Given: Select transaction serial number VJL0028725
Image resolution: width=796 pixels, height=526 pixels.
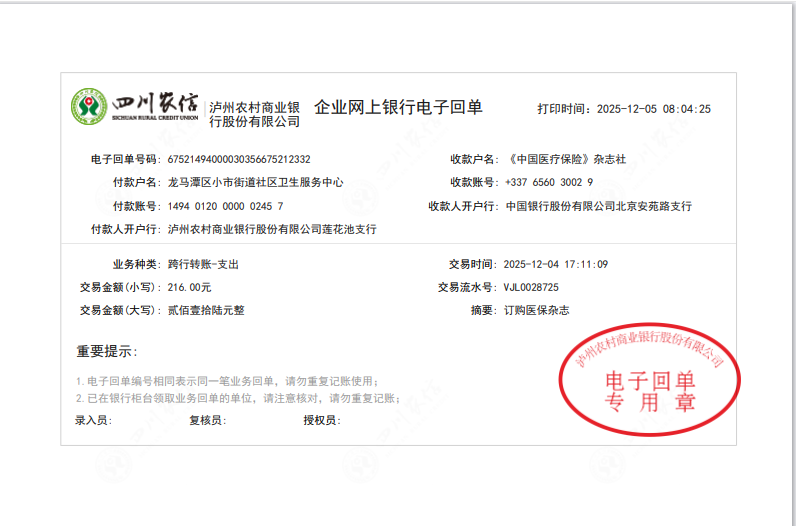Looking at the screenshot, I should pyautogui.click(x=530, y=288).
